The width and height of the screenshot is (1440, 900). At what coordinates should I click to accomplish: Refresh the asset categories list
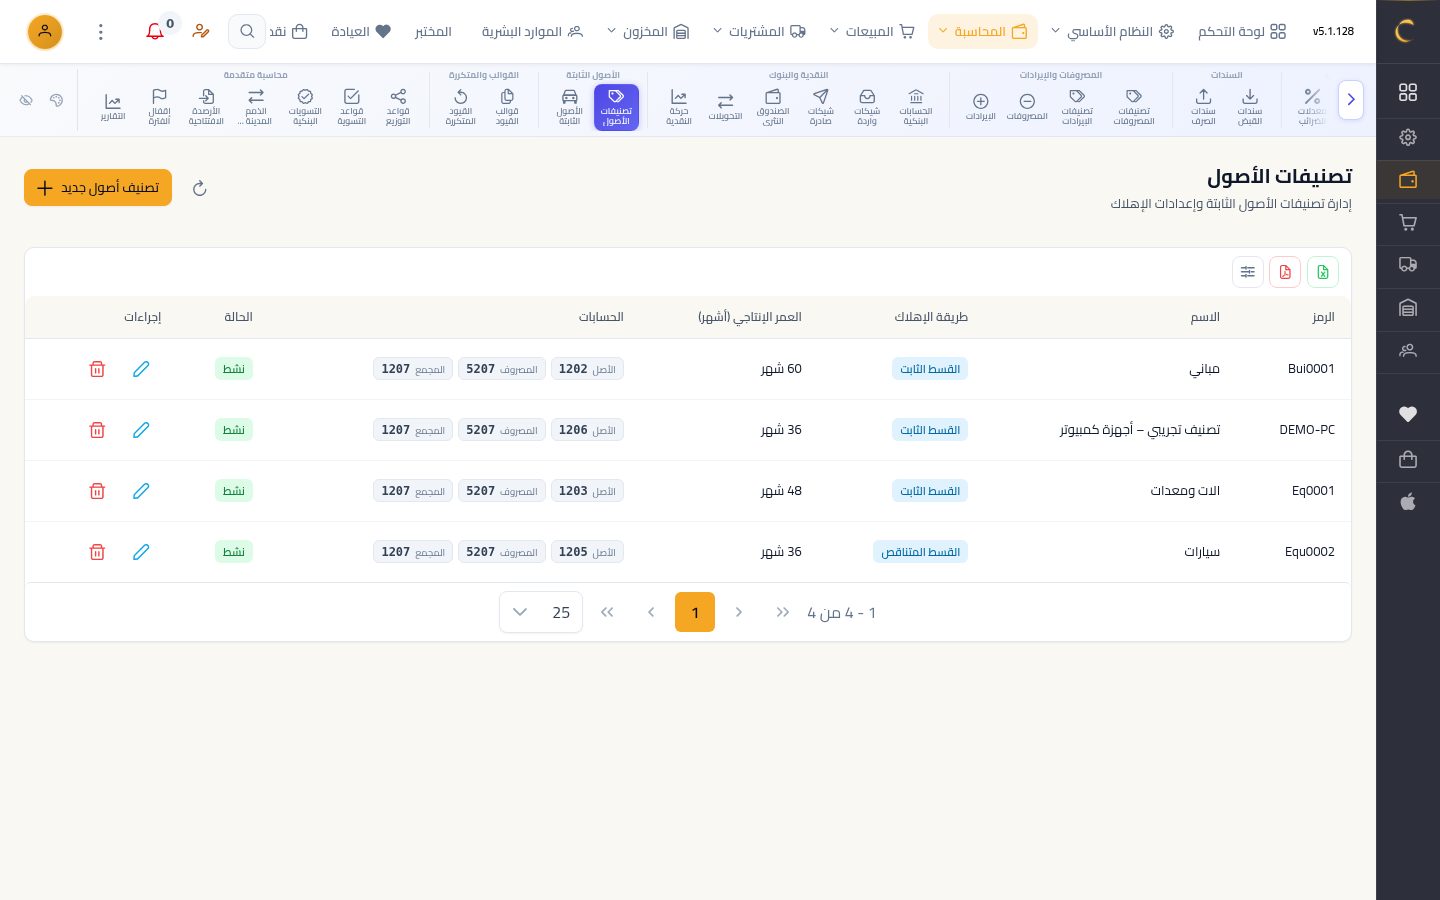click(200, 188)
